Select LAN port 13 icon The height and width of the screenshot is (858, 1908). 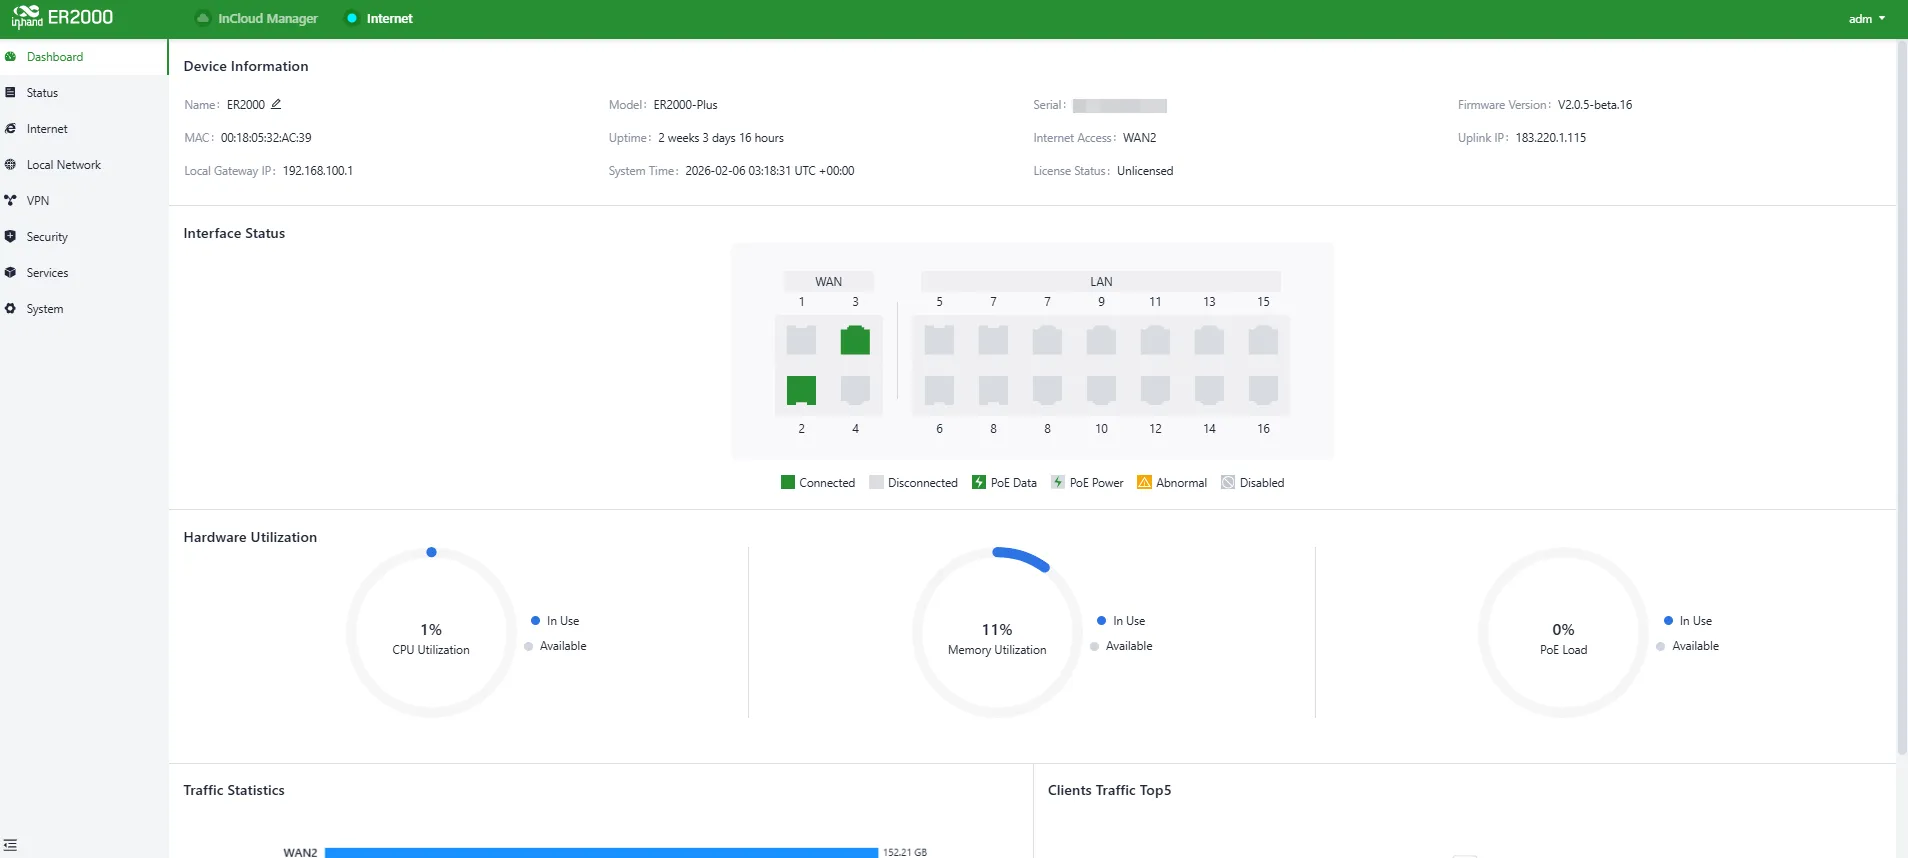[x=1209, y=340]
